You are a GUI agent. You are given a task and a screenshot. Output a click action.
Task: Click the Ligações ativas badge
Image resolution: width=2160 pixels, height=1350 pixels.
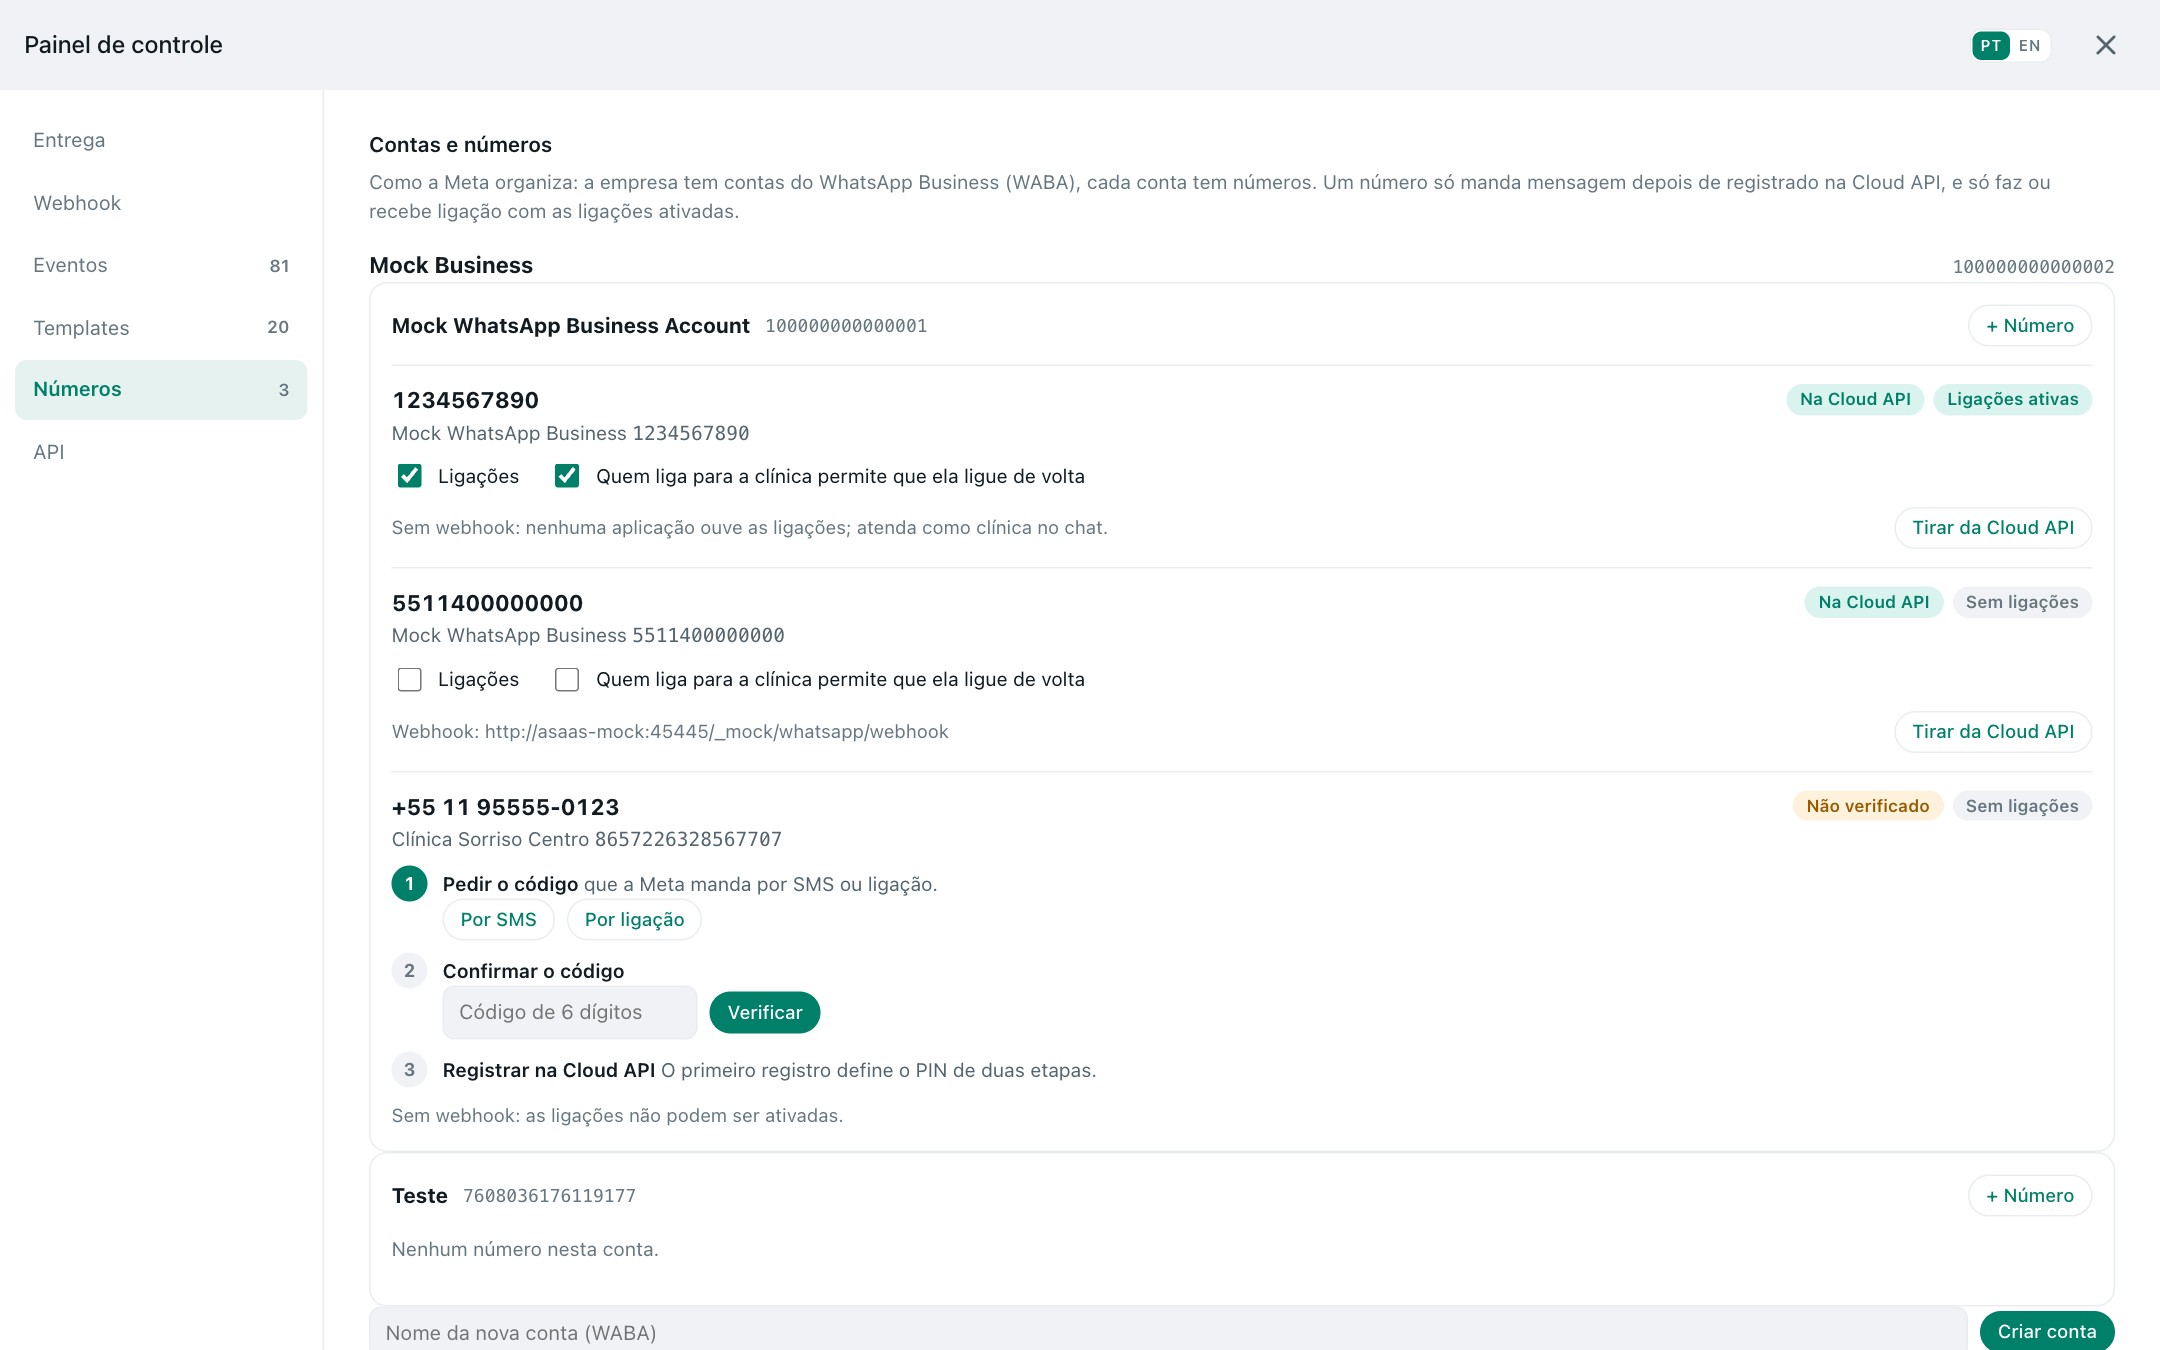2012,399
